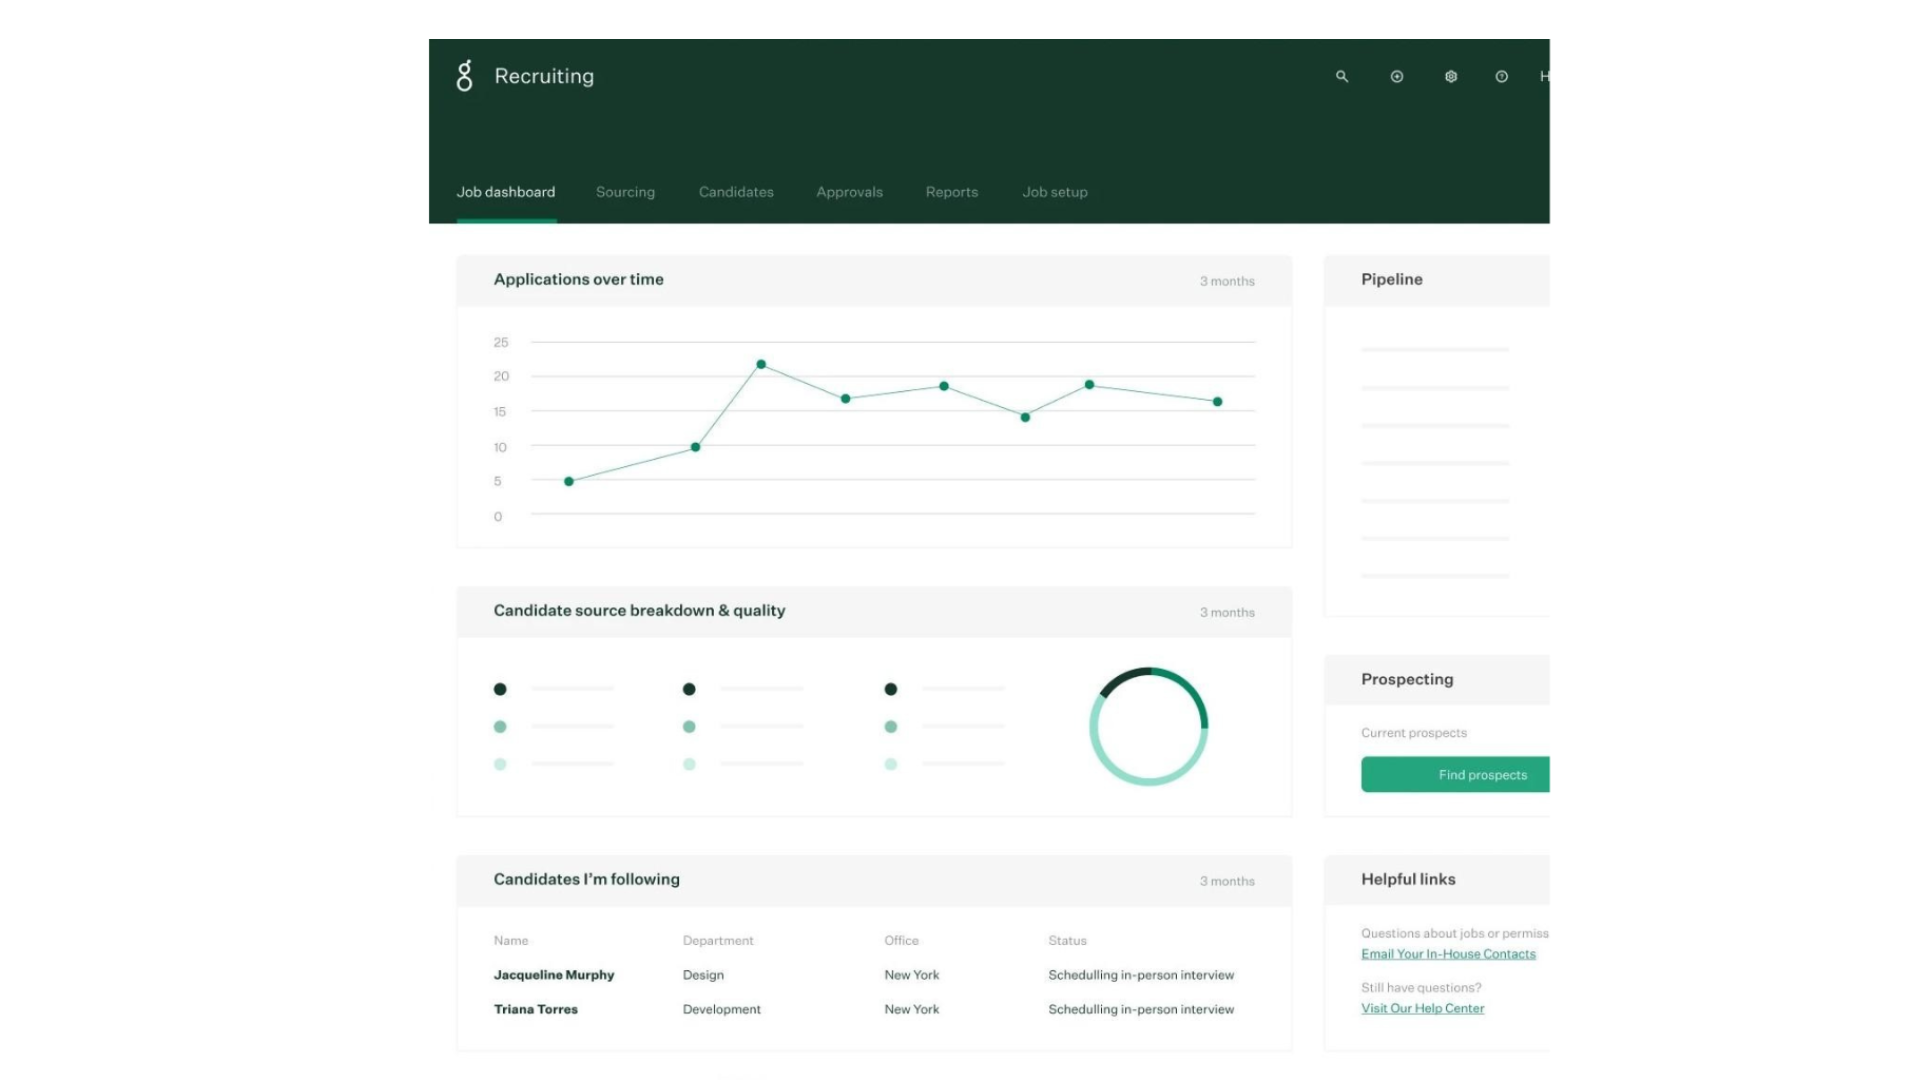Click the first dark legend dot
The width and height of the screenshot is (1920, 1080).
(x=500, y=689)
